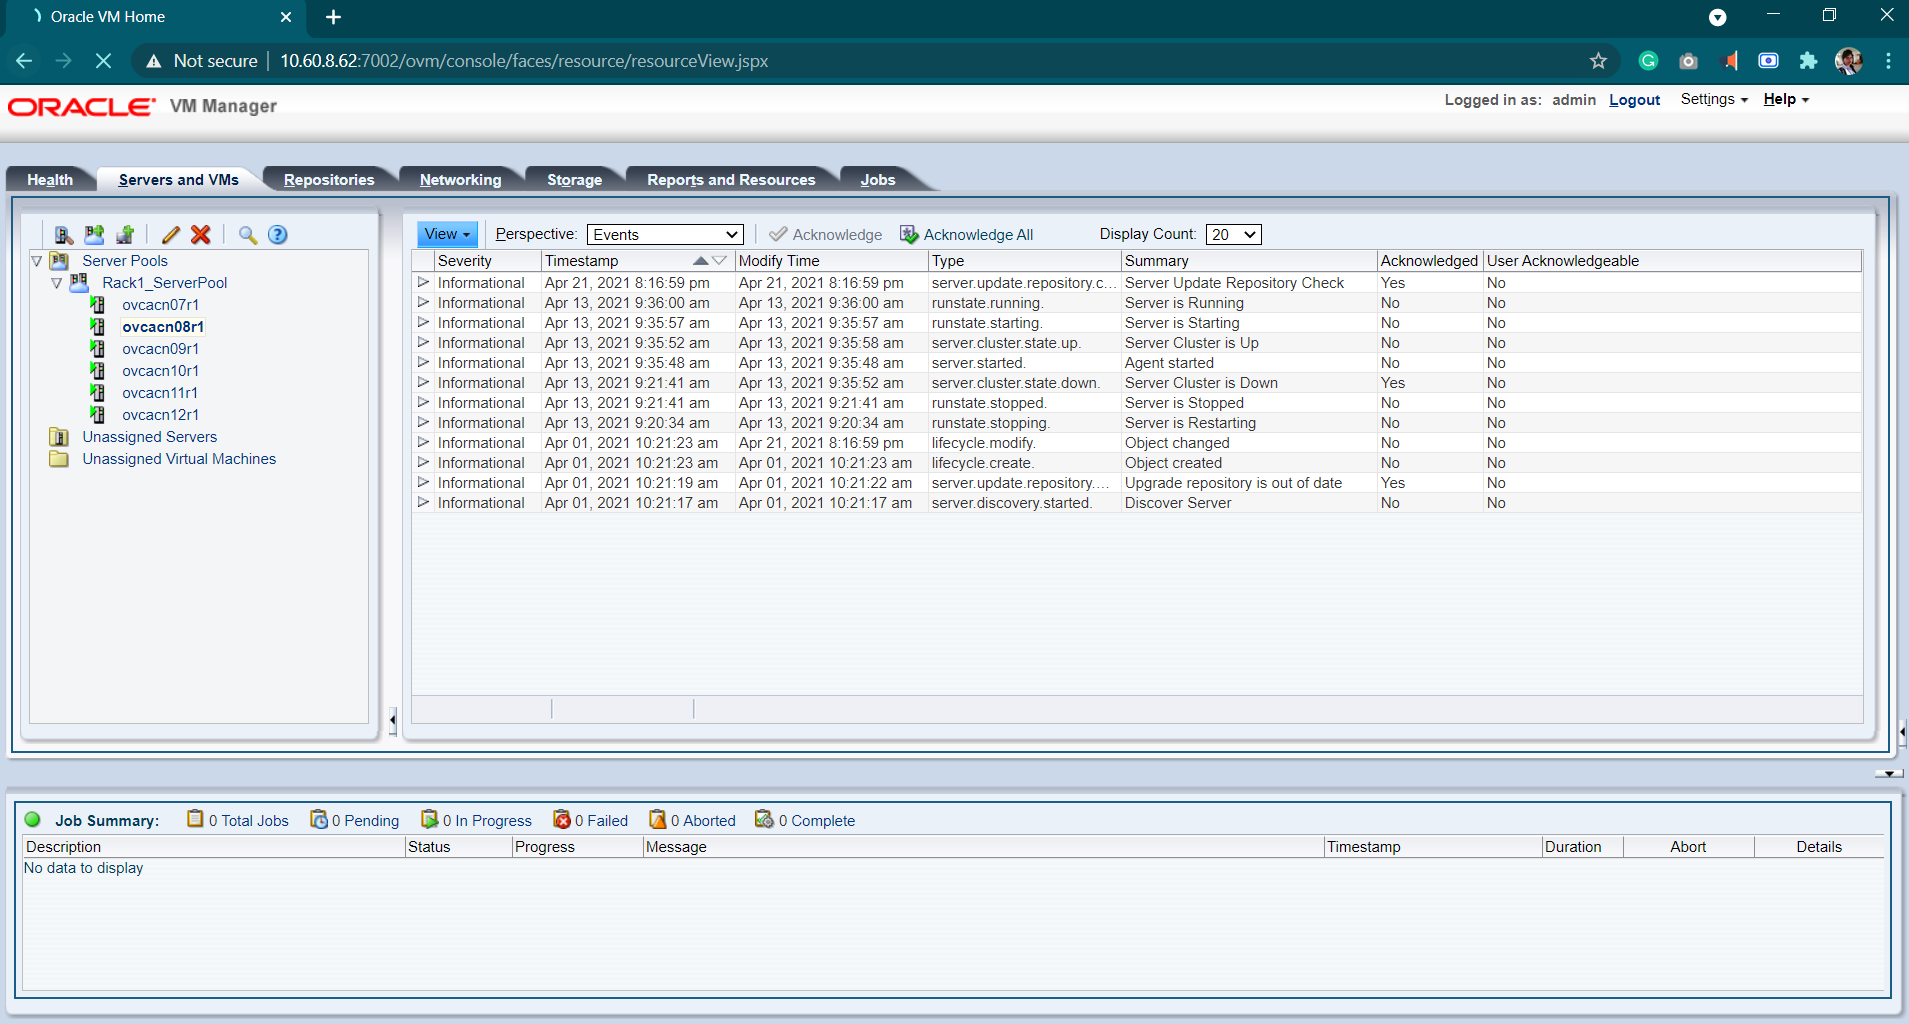Click the Logout link
Screen dimensions: 1909x1024
click(x=1634, y=100)
